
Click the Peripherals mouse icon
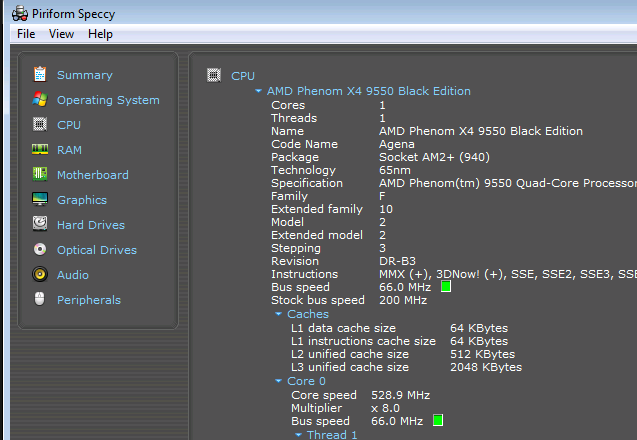point(39,299)
